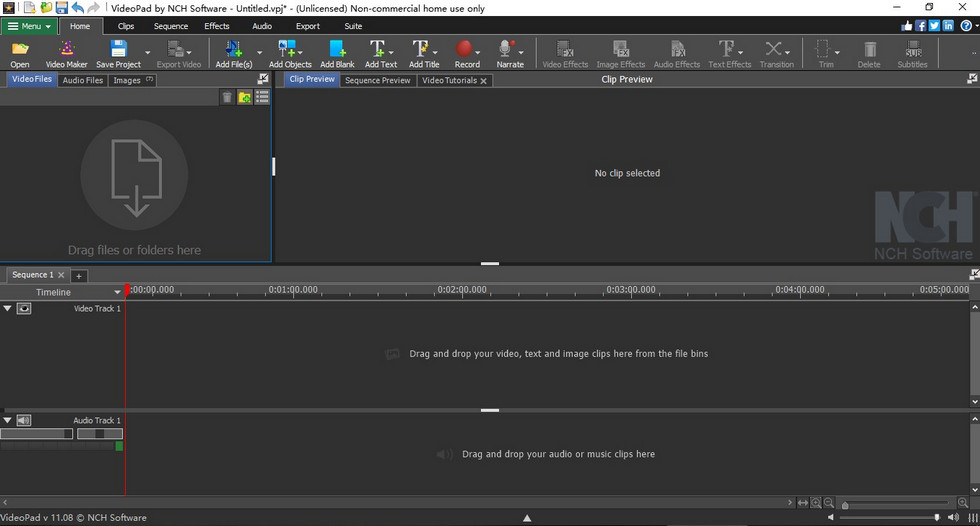Click the Add Title icon

(x=421, y=49)
